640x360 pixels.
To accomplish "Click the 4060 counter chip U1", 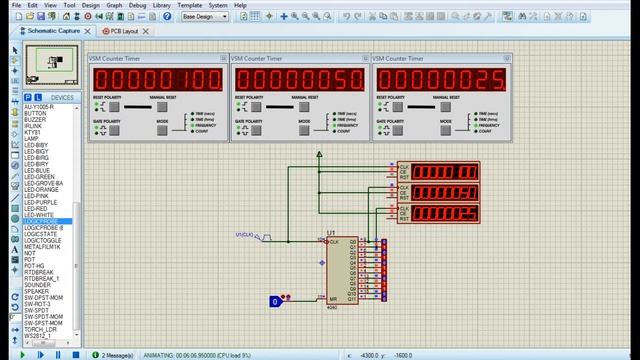I will click(x=342, y=270).
